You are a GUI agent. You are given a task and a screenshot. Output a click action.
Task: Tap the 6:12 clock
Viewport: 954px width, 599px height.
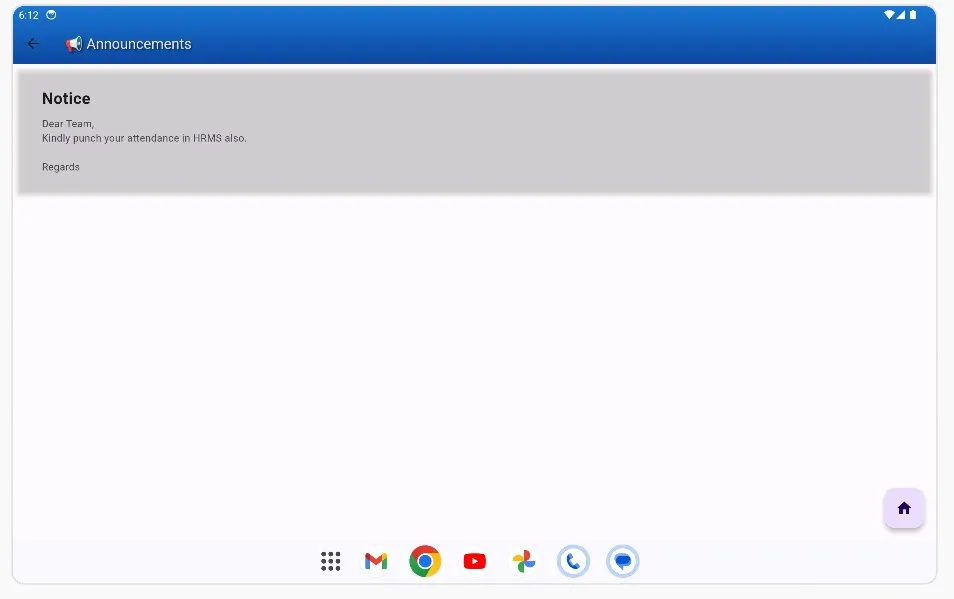[29, 15]
